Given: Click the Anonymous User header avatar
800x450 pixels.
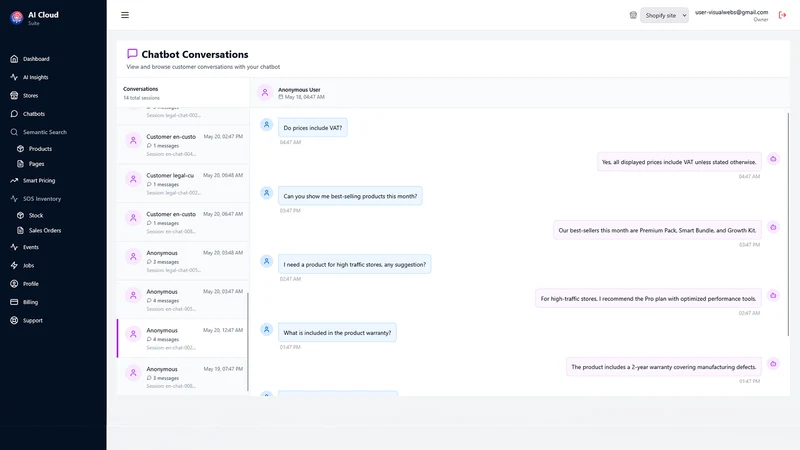Looking at the screenshot, I should pyautogui.click(x=265, y=93).
